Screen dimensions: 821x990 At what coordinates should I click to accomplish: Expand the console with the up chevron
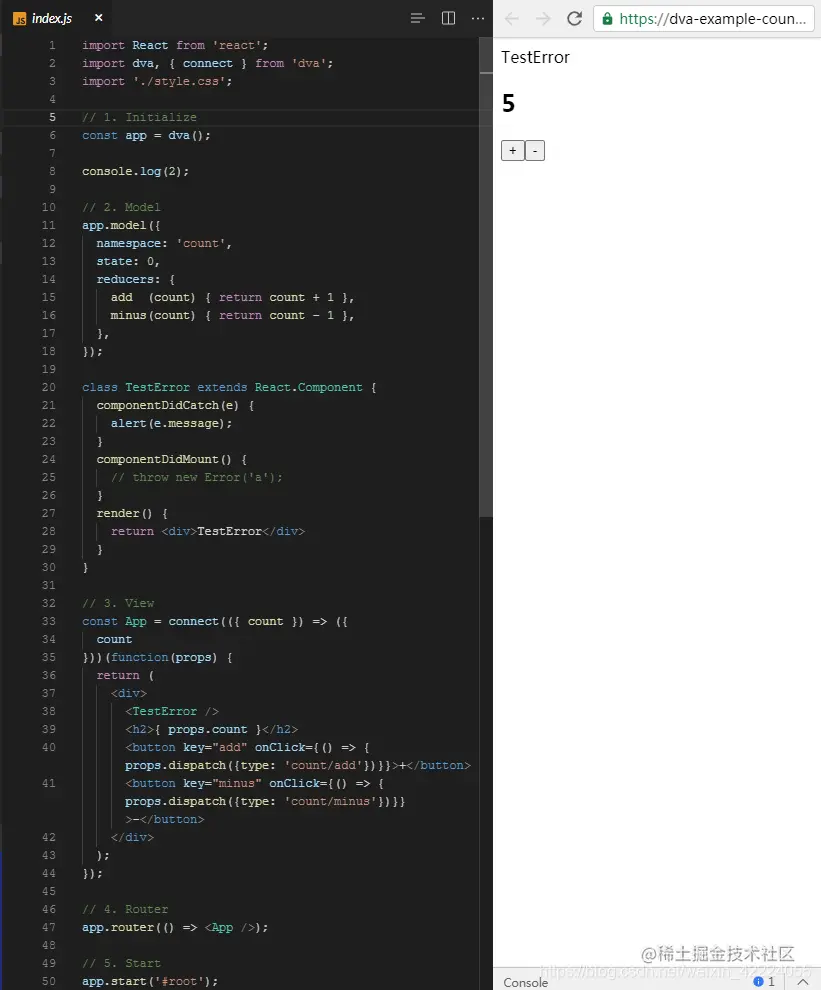803,982
